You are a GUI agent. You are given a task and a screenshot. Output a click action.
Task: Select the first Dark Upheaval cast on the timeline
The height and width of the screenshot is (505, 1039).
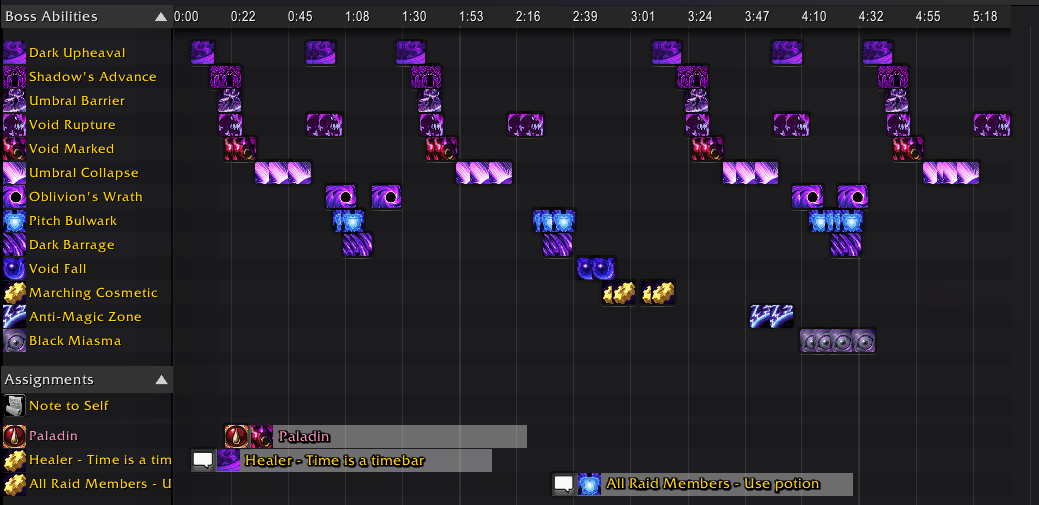click(x=203, y=52)
